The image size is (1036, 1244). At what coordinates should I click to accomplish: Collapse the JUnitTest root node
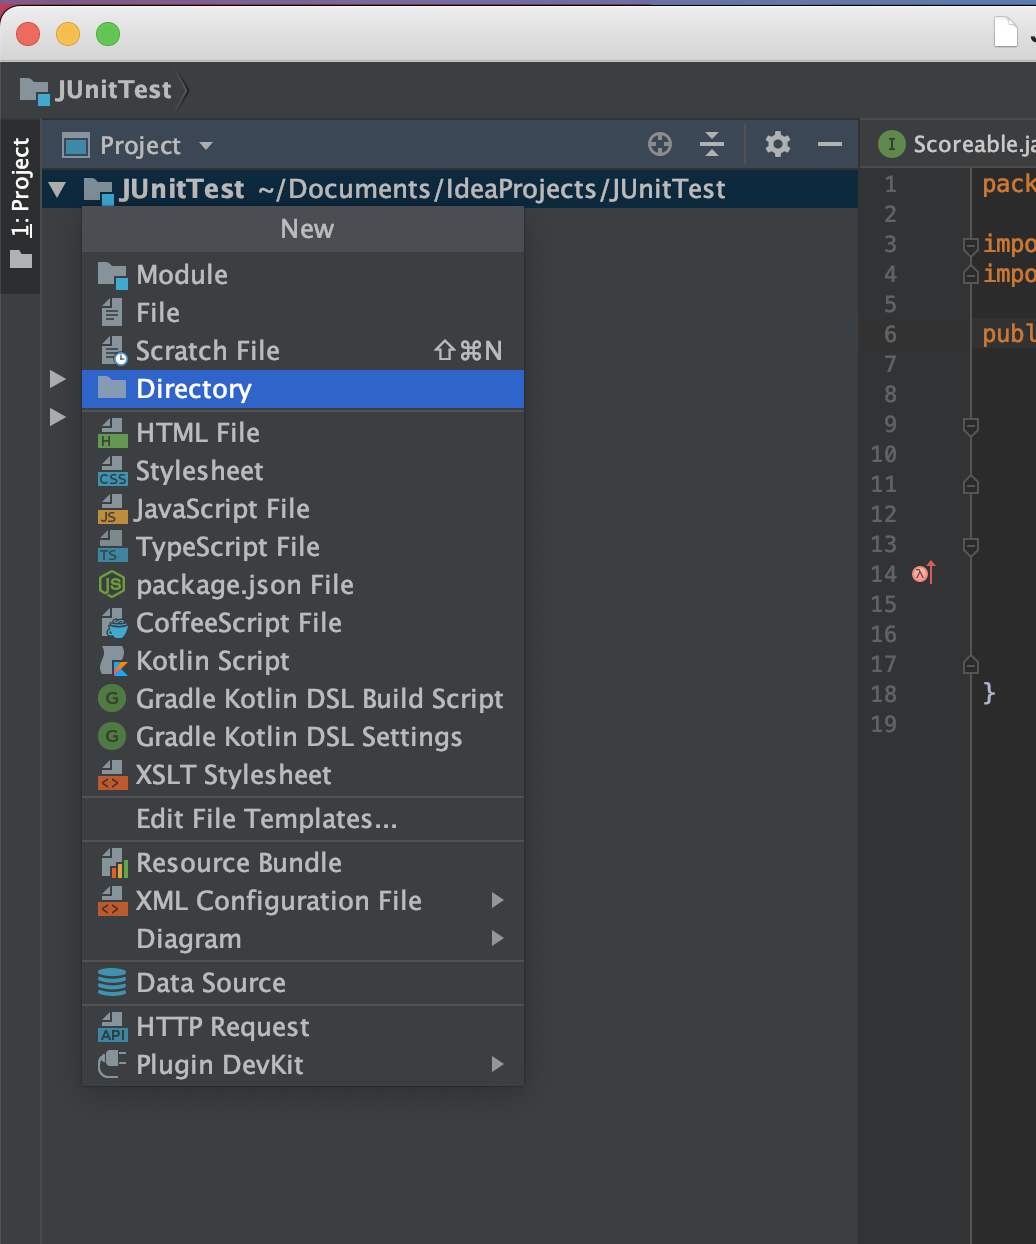pyautogui.click(x=58, y=189)
